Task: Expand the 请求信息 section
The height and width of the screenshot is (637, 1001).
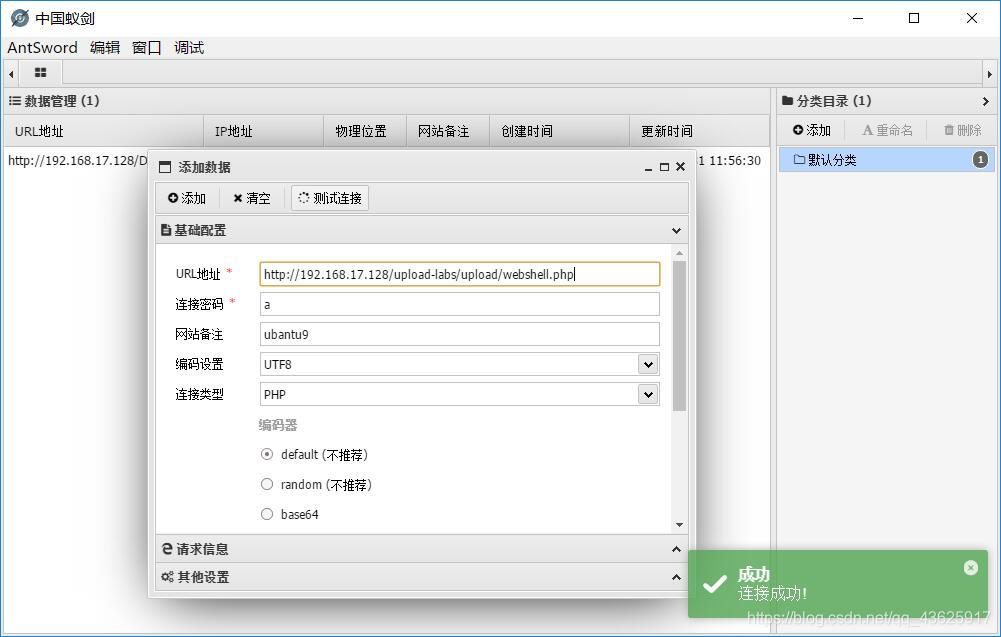Action: click(x=676, y=549)
